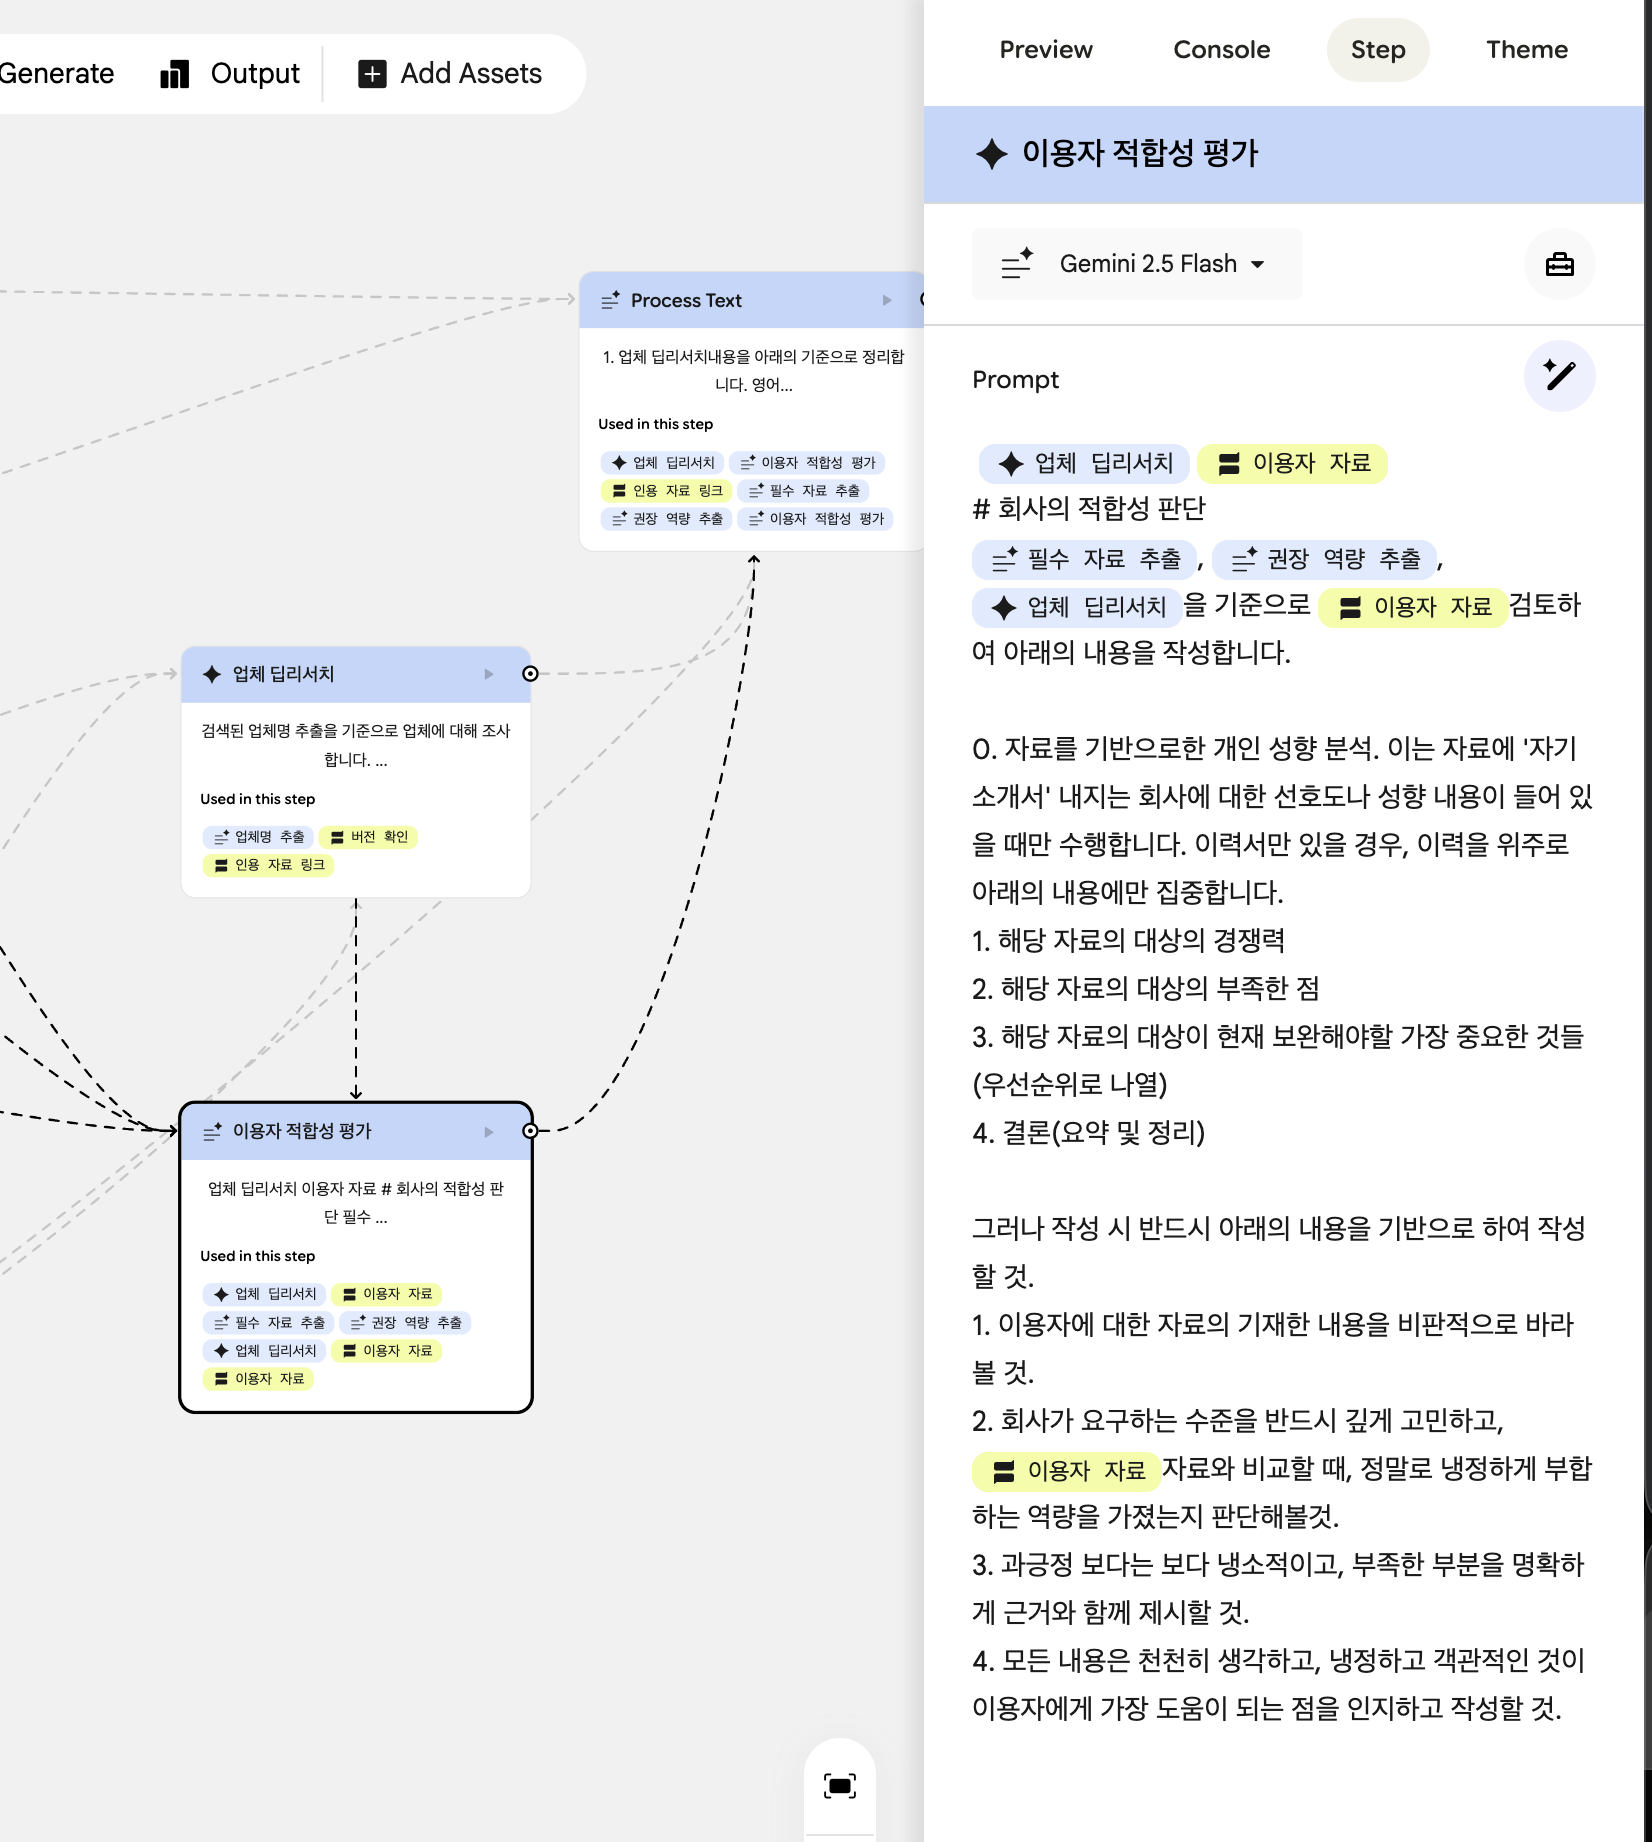Click the Output toolbar button

[x=230, y=74]
